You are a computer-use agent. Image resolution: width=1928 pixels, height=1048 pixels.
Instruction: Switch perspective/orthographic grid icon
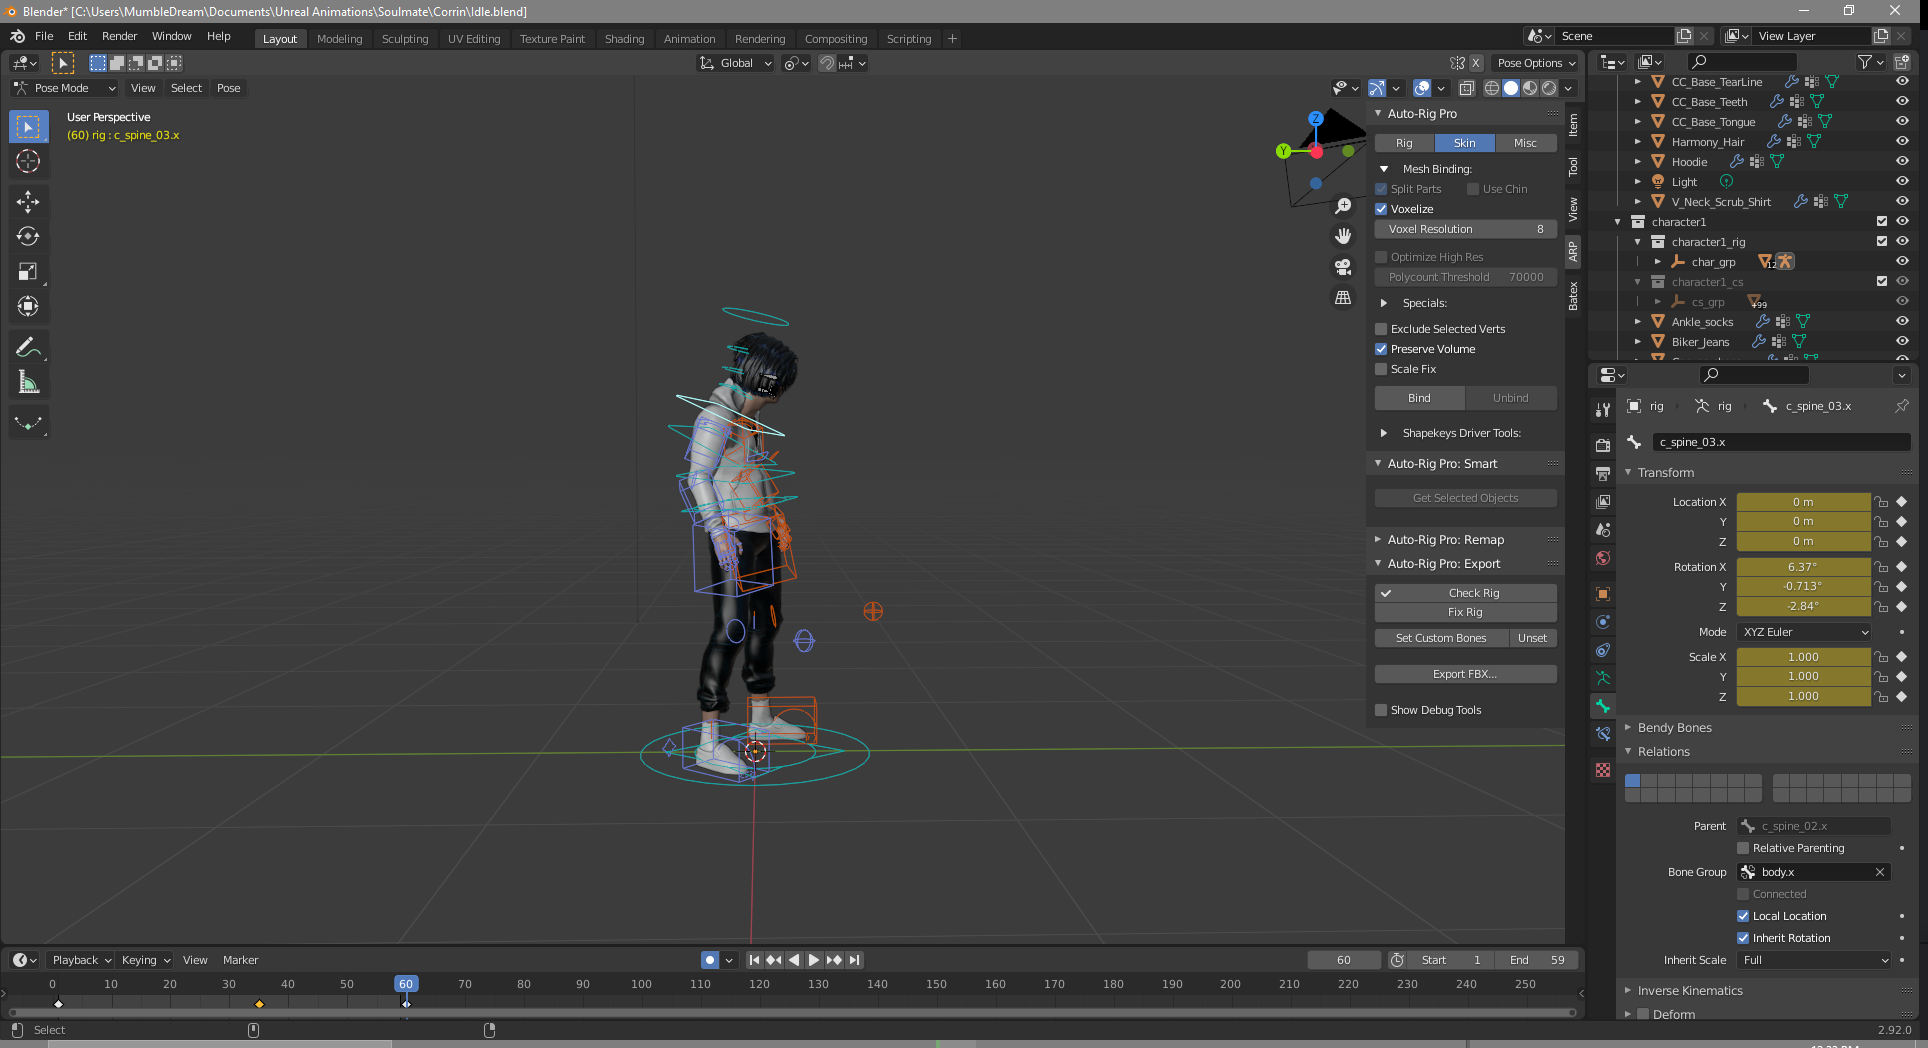[x=1343, y=298]
